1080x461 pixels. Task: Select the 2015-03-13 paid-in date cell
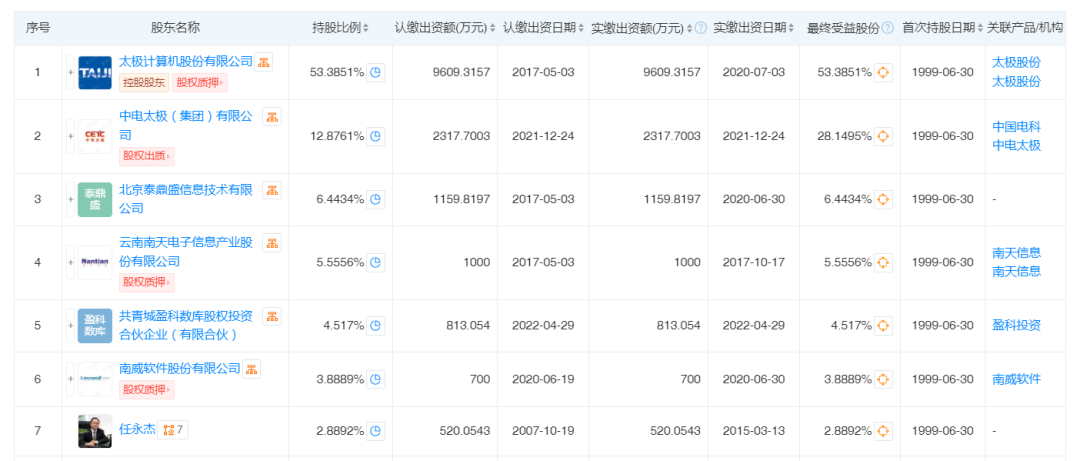tap(754, 431)
